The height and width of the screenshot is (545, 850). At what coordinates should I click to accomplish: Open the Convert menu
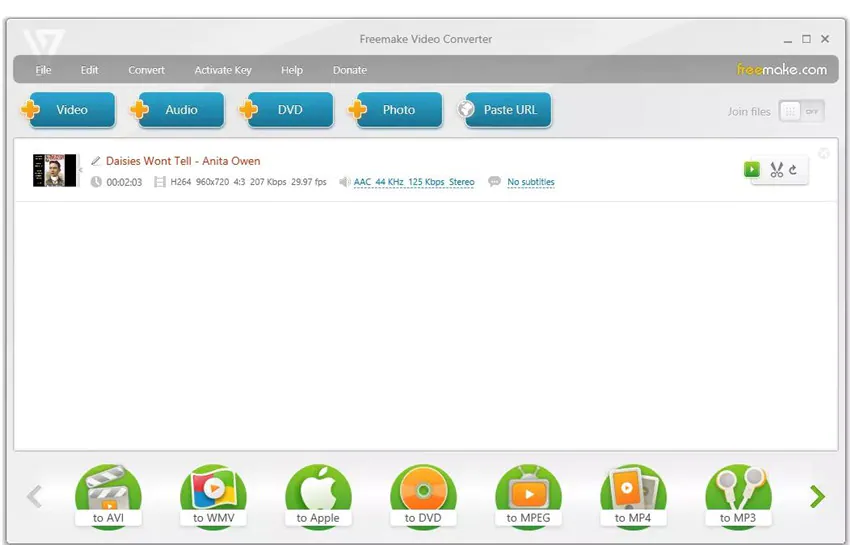click(x=146, y=70)
